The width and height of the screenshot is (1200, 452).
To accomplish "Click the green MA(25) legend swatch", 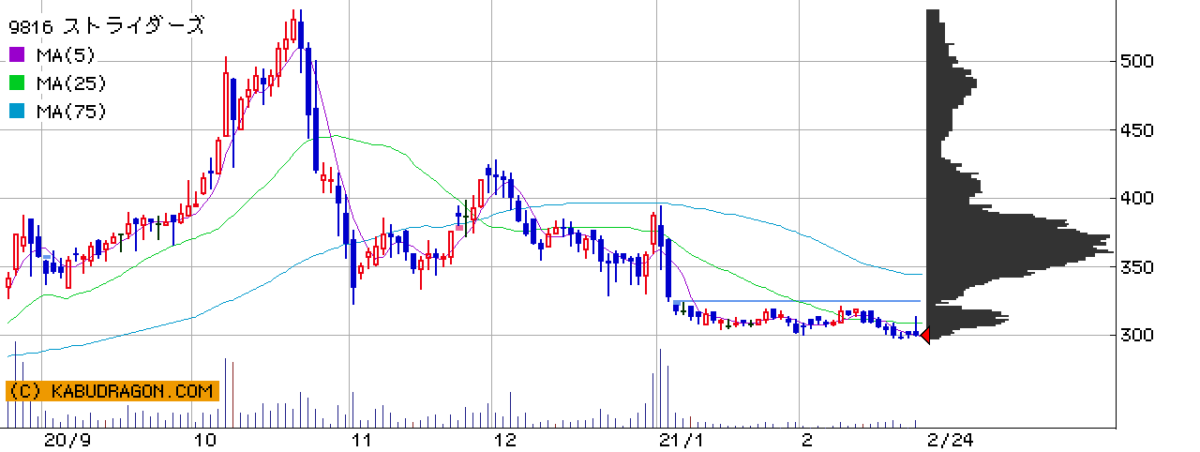I will [x=17, y=83].
